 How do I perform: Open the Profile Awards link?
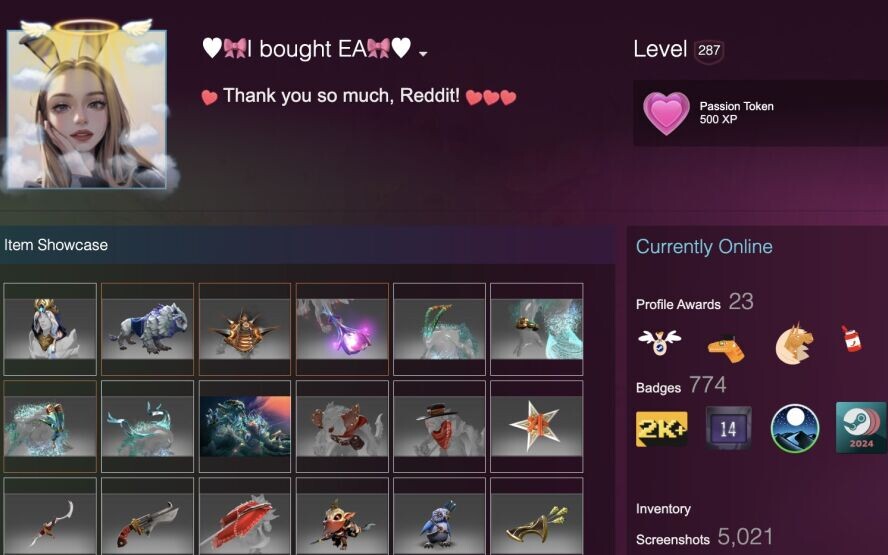tap(678, 304)
